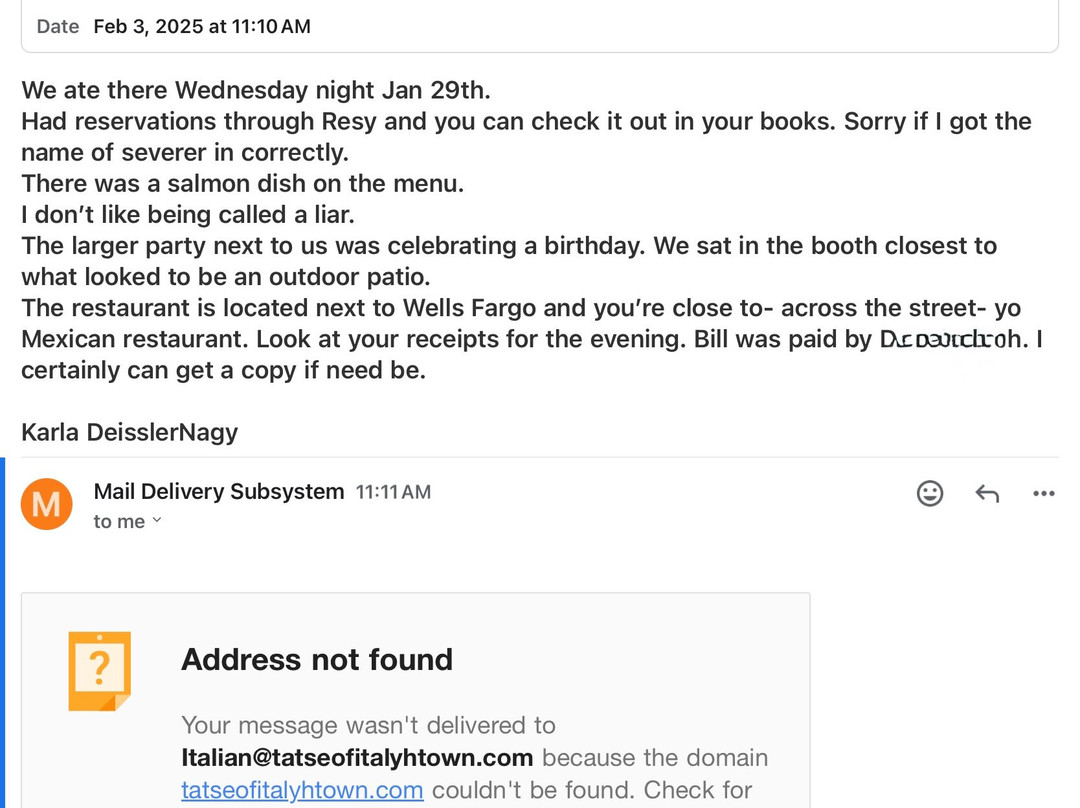Open the three-dot more options menu
Viewport: 1080px width, 808px height.
point(1043,493)
